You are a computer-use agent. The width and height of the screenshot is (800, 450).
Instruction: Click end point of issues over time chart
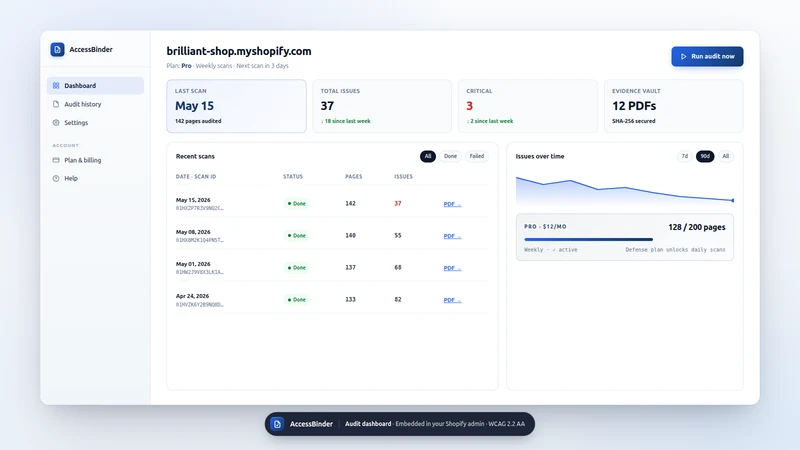click(x=733, y=201)
